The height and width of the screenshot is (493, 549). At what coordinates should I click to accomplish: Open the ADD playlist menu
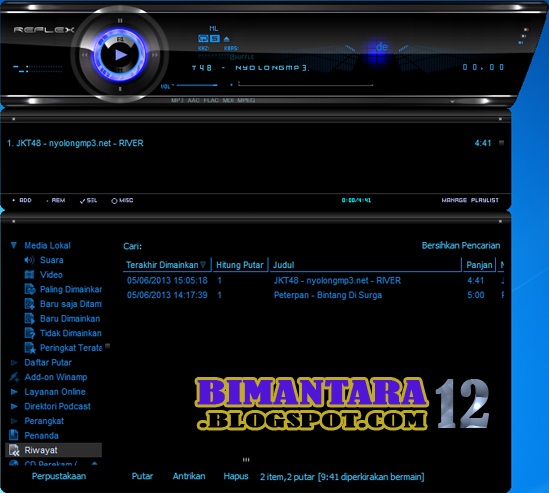(x=22, y=200)
